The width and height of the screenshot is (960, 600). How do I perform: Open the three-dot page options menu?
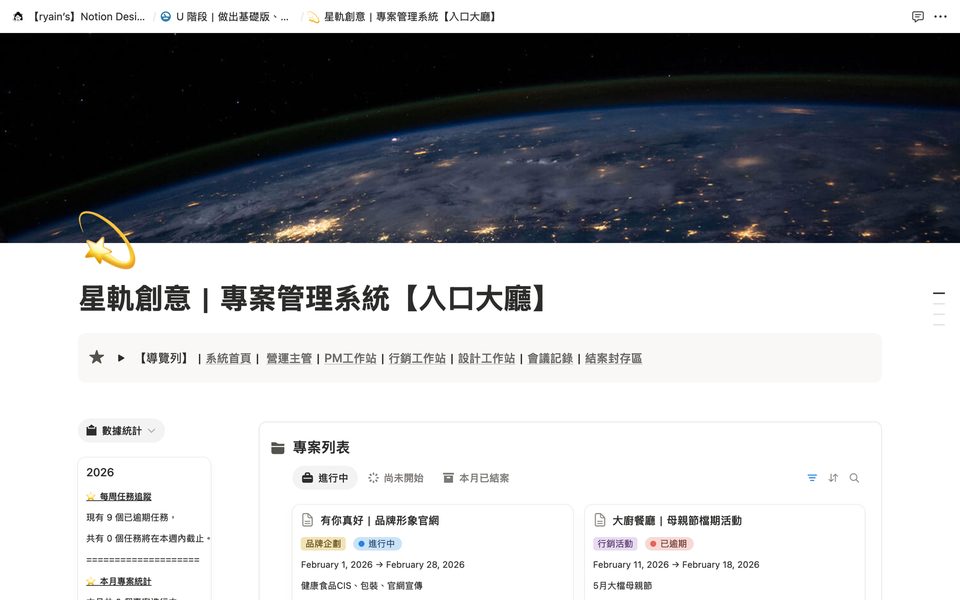coord(940,17)
